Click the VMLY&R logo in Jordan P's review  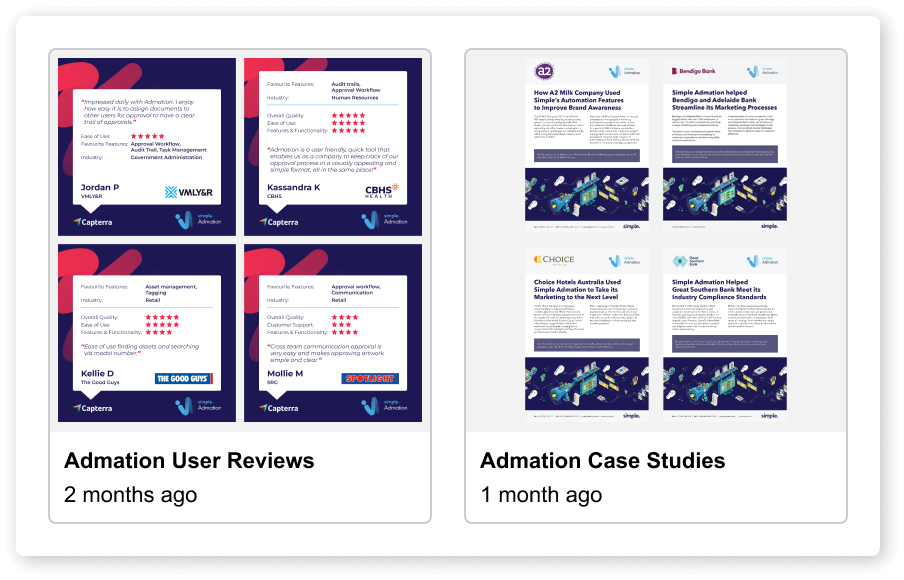click(x=188, y=191)
